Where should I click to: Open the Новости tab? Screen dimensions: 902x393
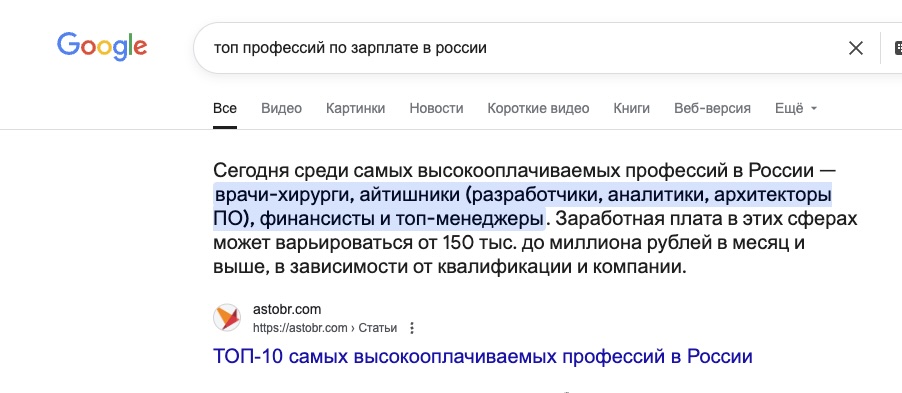coord(436,108)
